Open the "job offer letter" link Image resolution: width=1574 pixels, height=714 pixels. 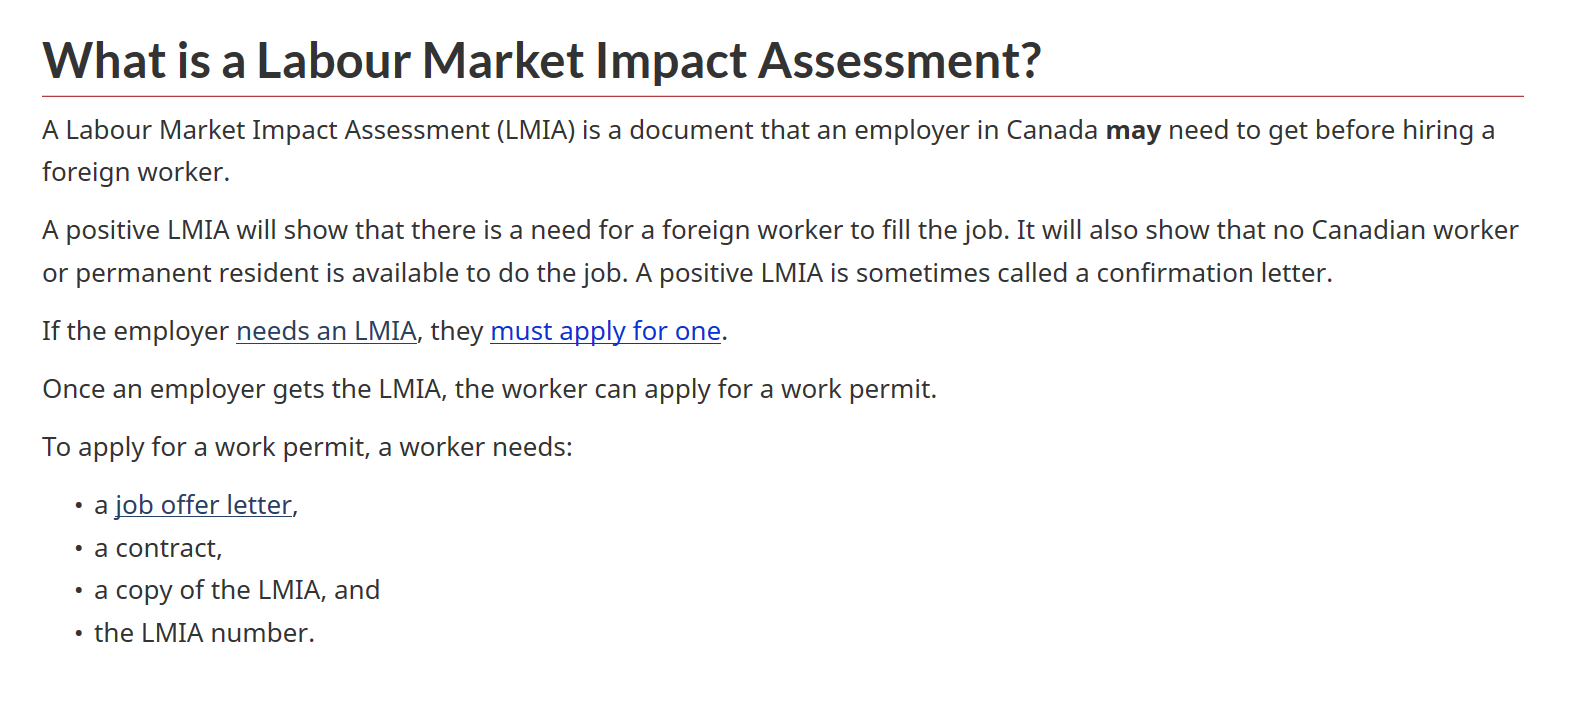(203, 505)
